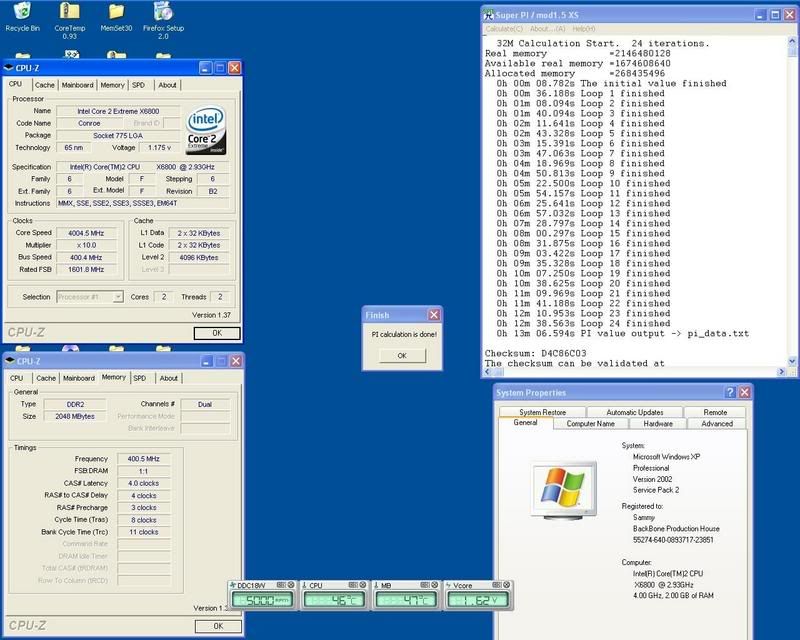800x640 pixels.
Task: Select the Computer Name tab
Action: 590,424
